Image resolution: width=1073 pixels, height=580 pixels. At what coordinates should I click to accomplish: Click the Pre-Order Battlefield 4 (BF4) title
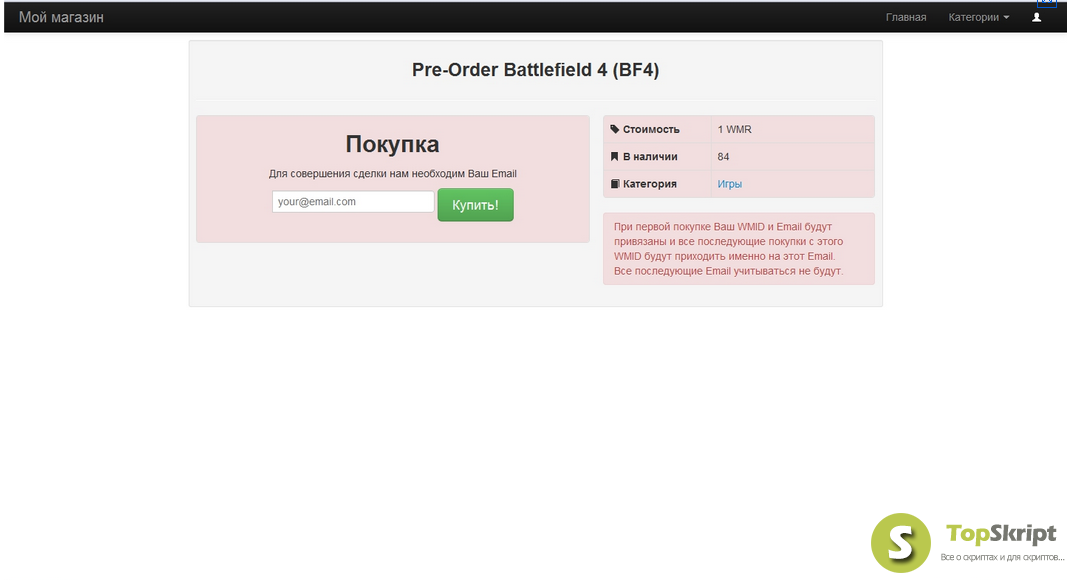(535, 70)
